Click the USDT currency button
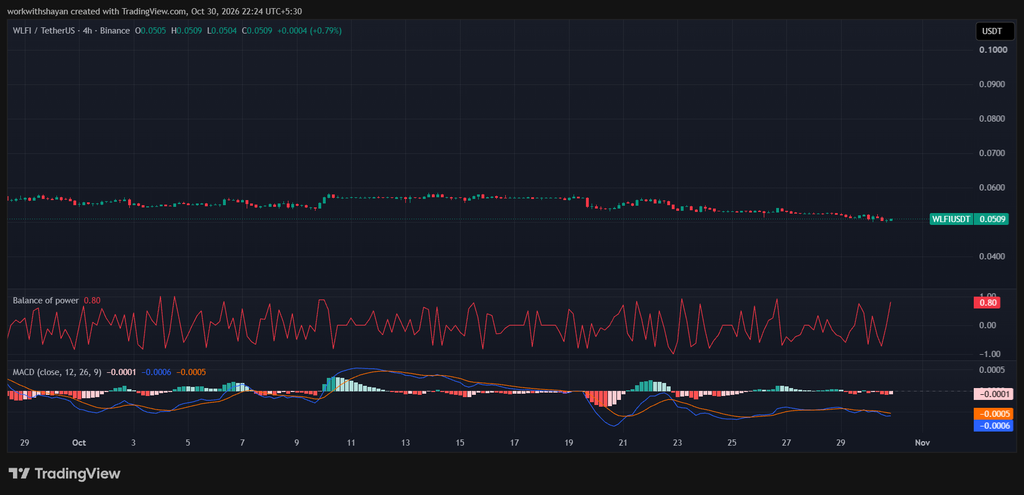The width and height of the screenshot is (1024, 495). click(993, 31)
